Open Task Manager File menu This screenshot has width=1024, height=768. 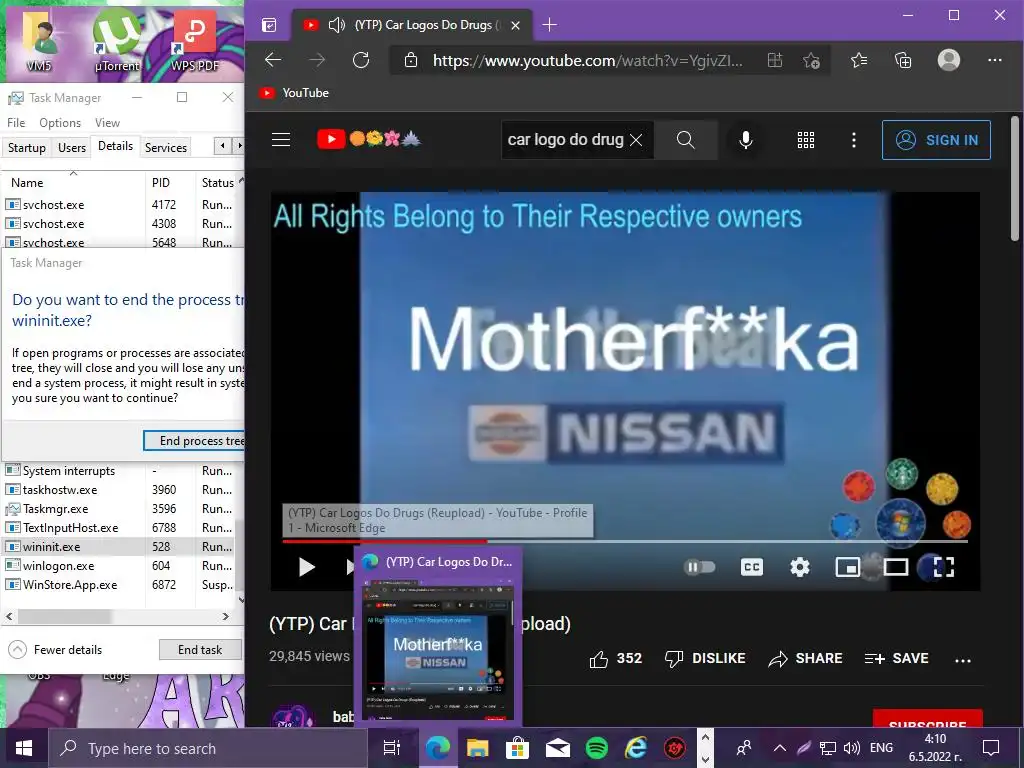[16, 123]
